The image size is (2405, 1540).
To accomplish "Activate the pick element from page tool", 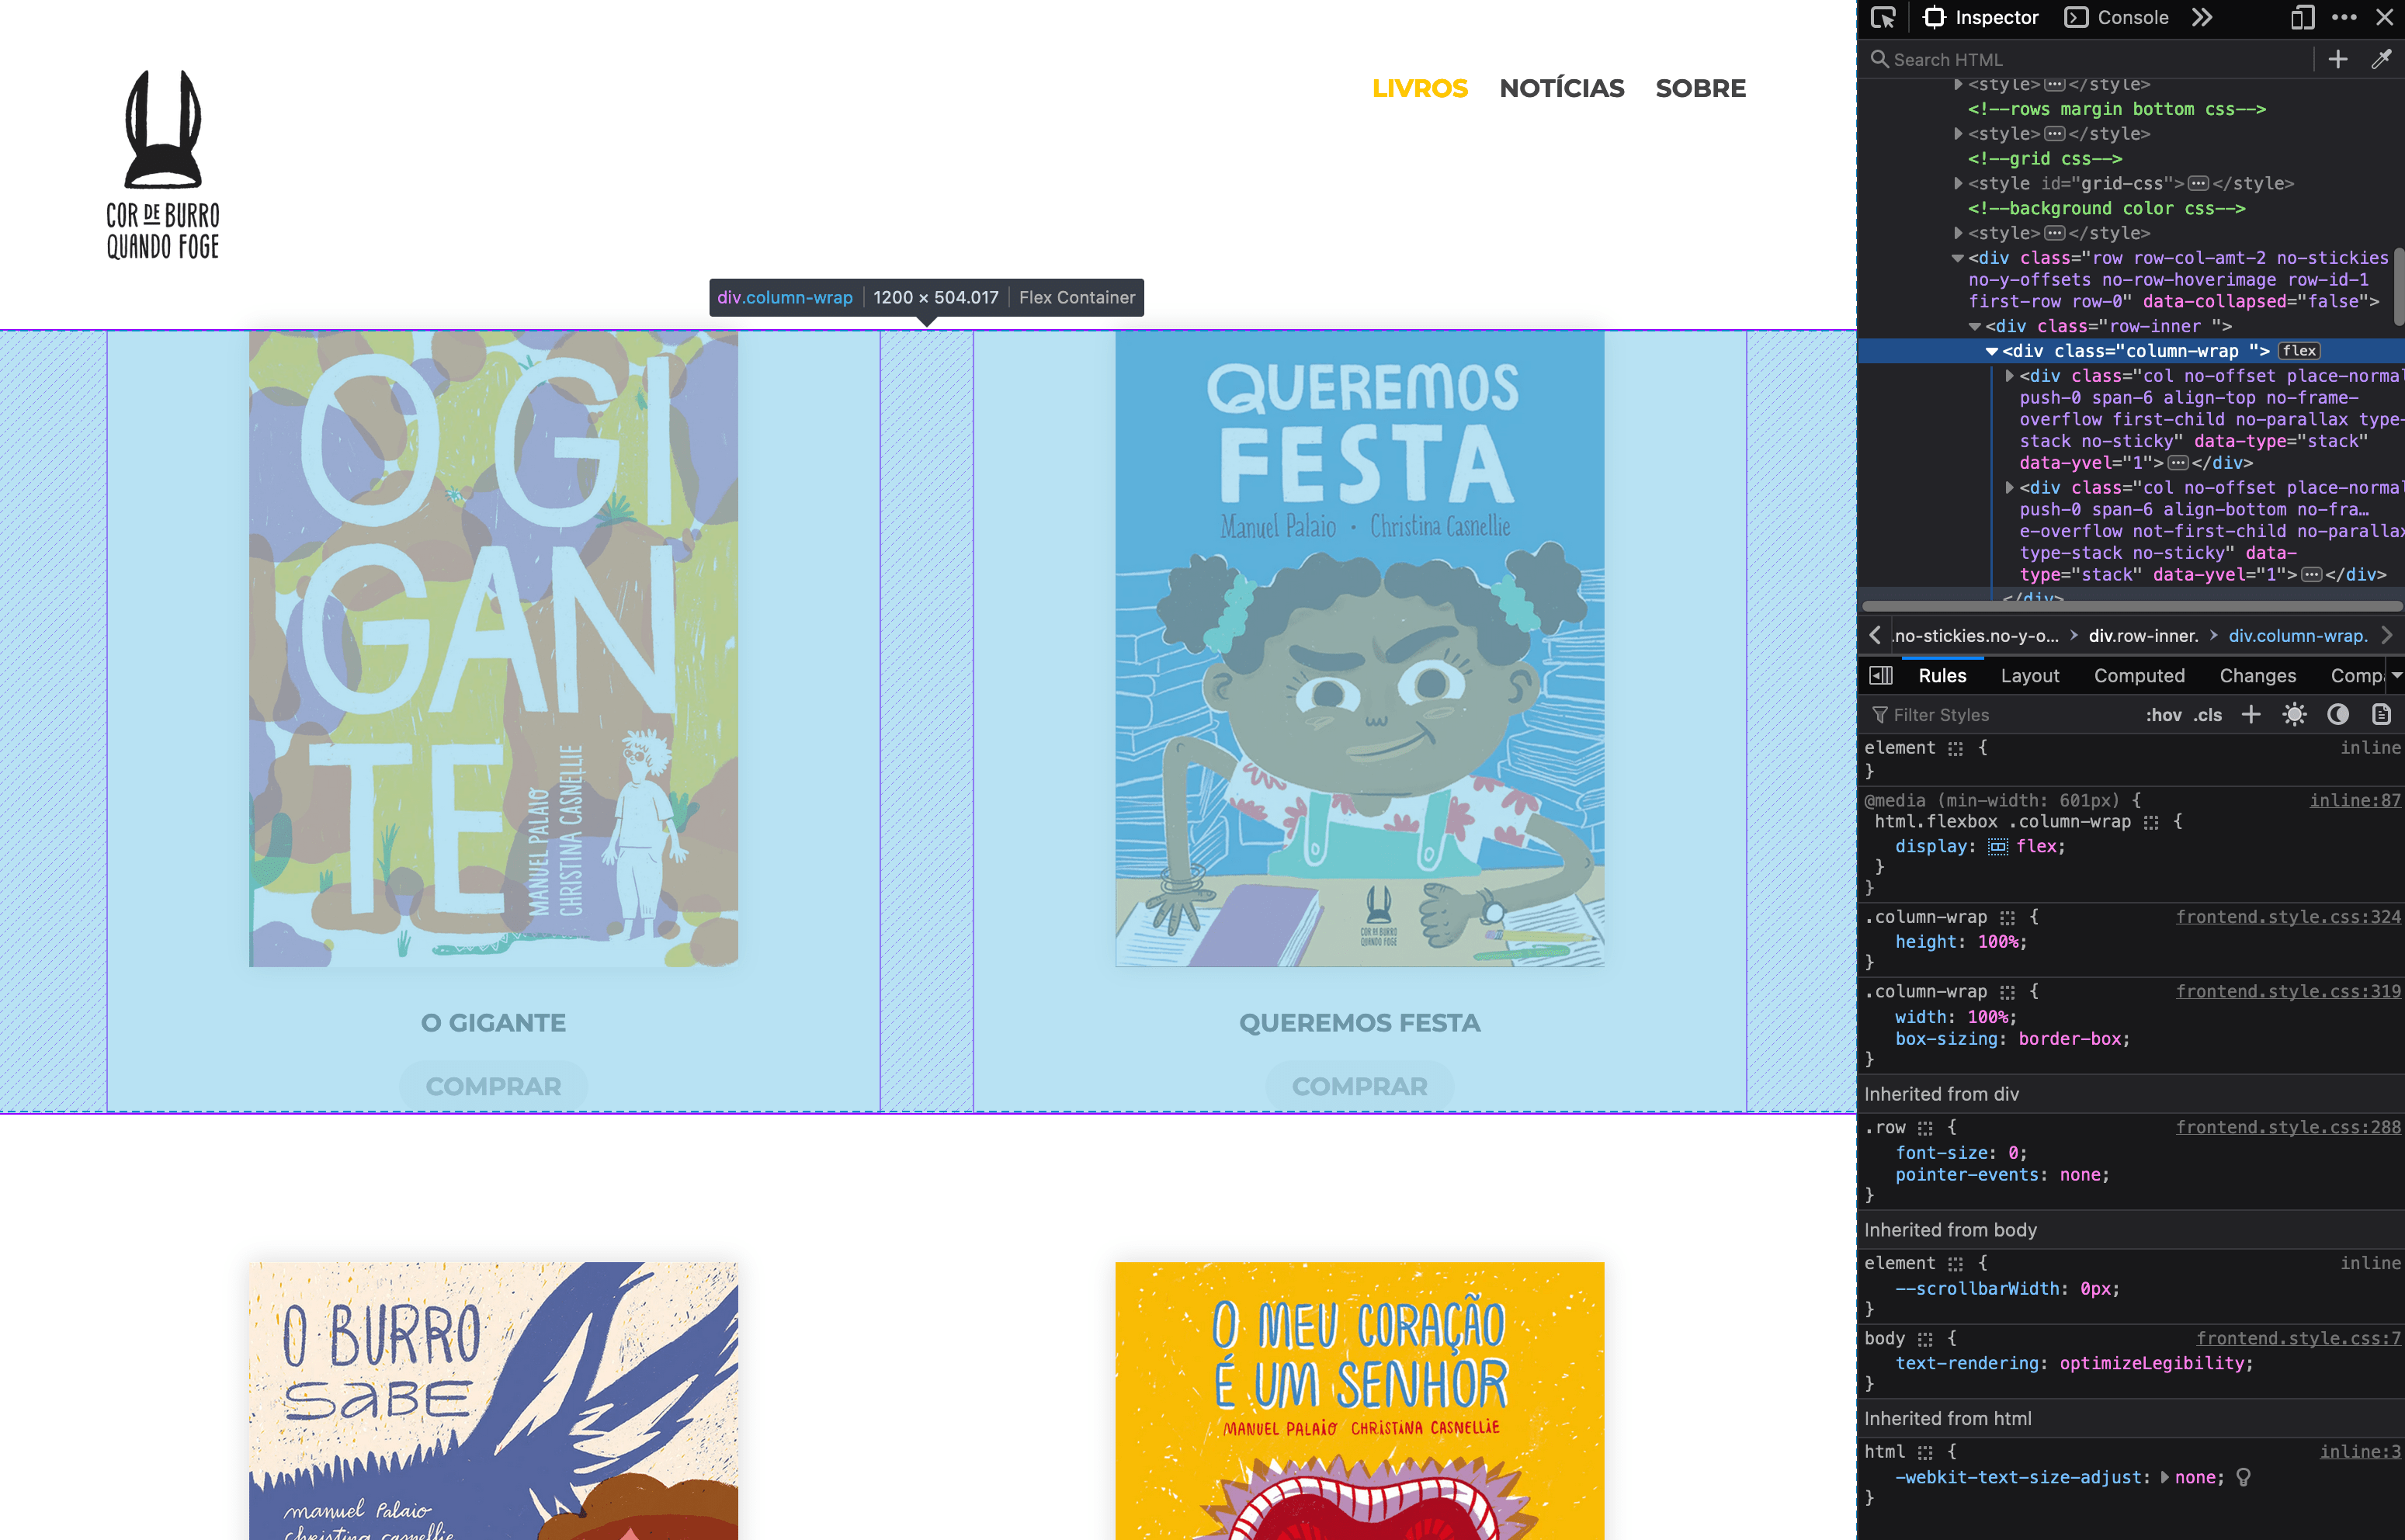I will [x=1884, y=17].
